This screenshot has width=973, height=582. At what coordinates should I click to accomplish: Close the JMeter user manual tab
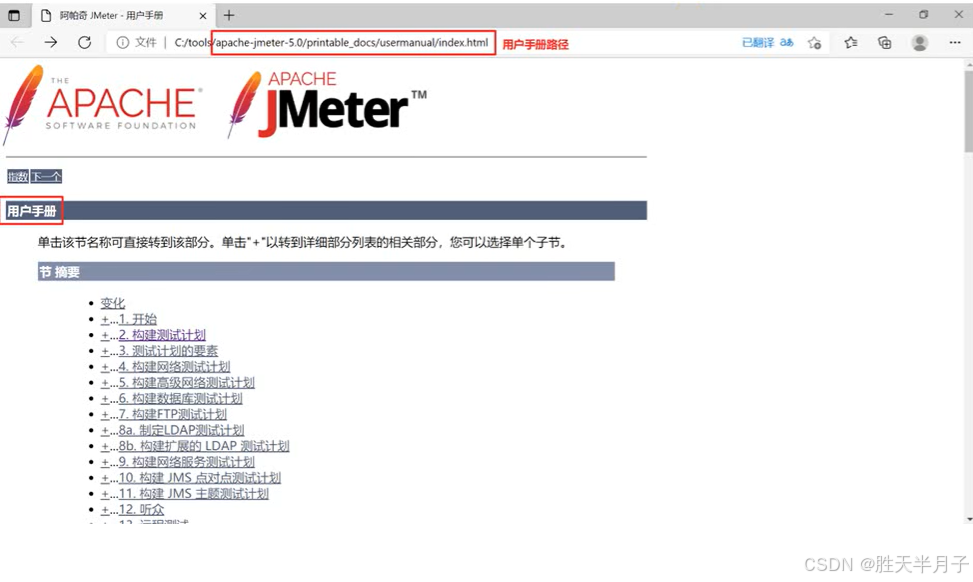[x=203, y=16]
